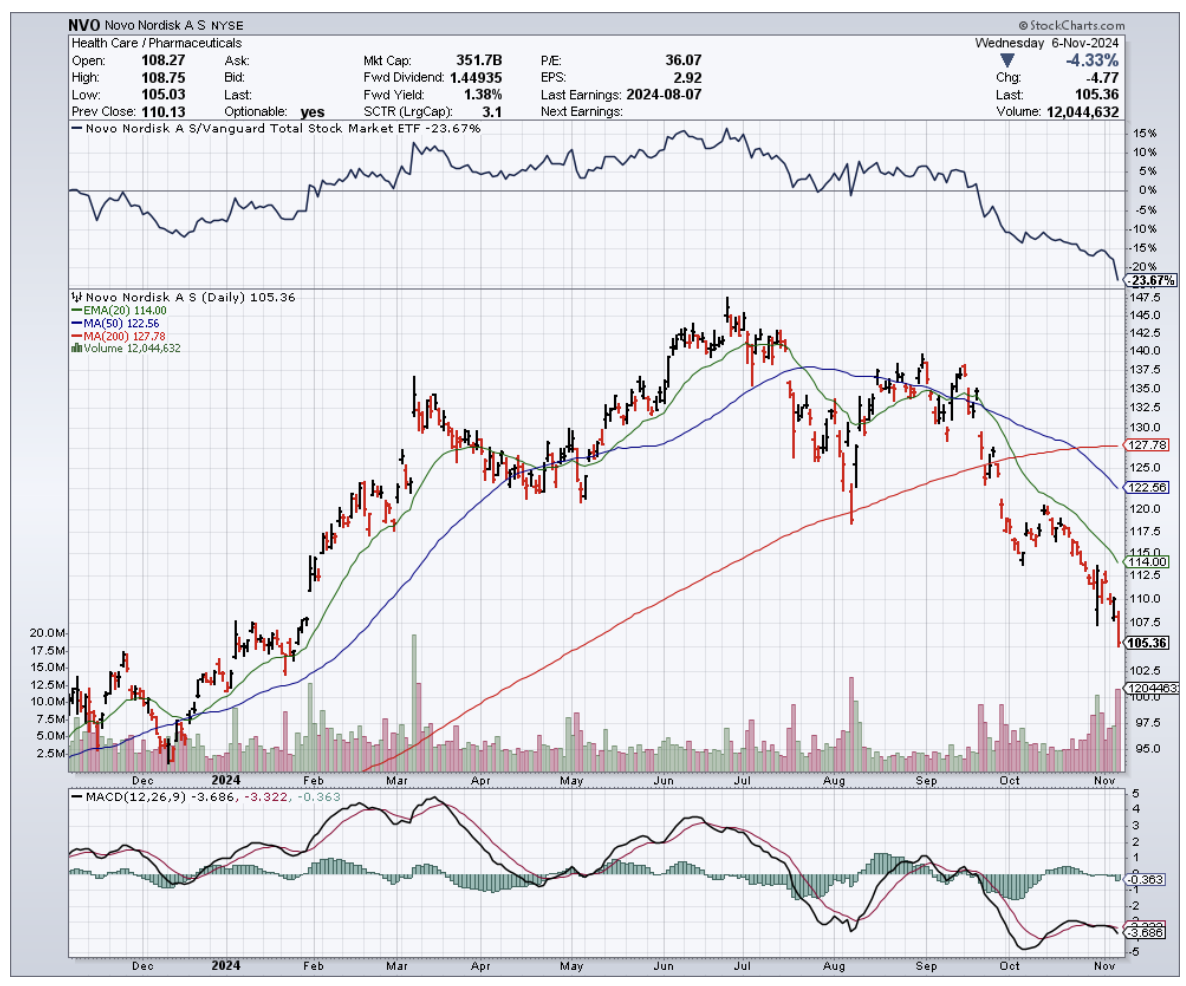Click the 105.36 last price tag on axis
The image size is (1186, 986).
pyautogui.click(x=1145, y=643)
